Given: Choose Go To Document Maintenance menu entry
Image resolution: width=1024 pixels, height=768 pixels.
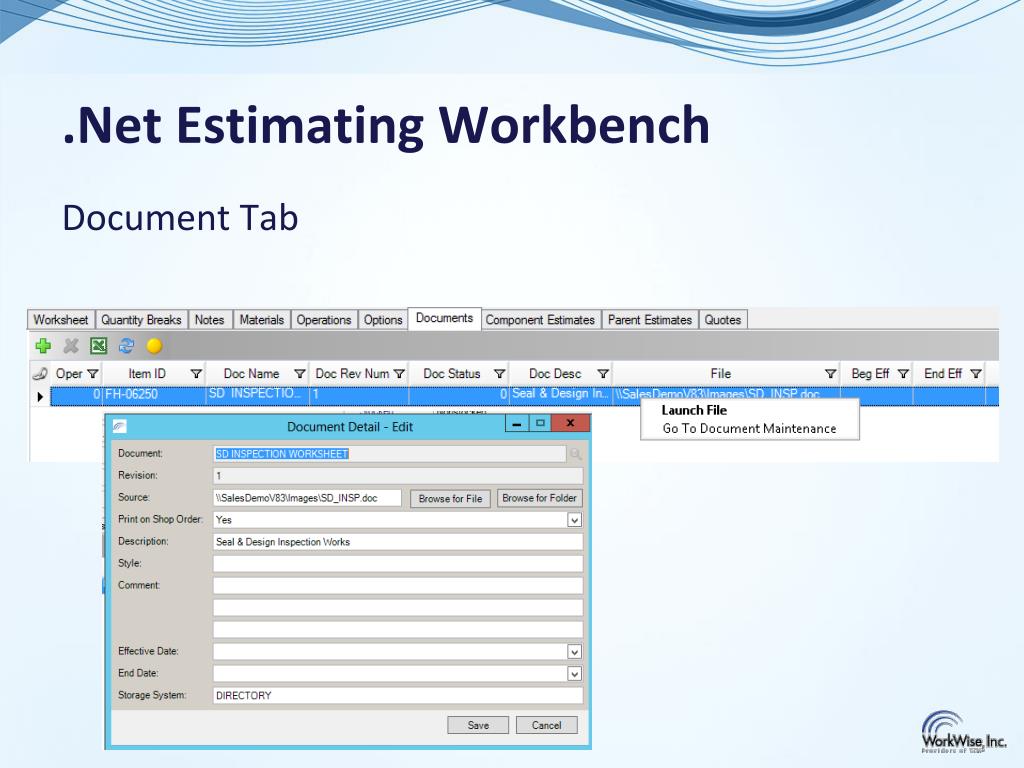Looking at the screenshot, I should (750, 428).
